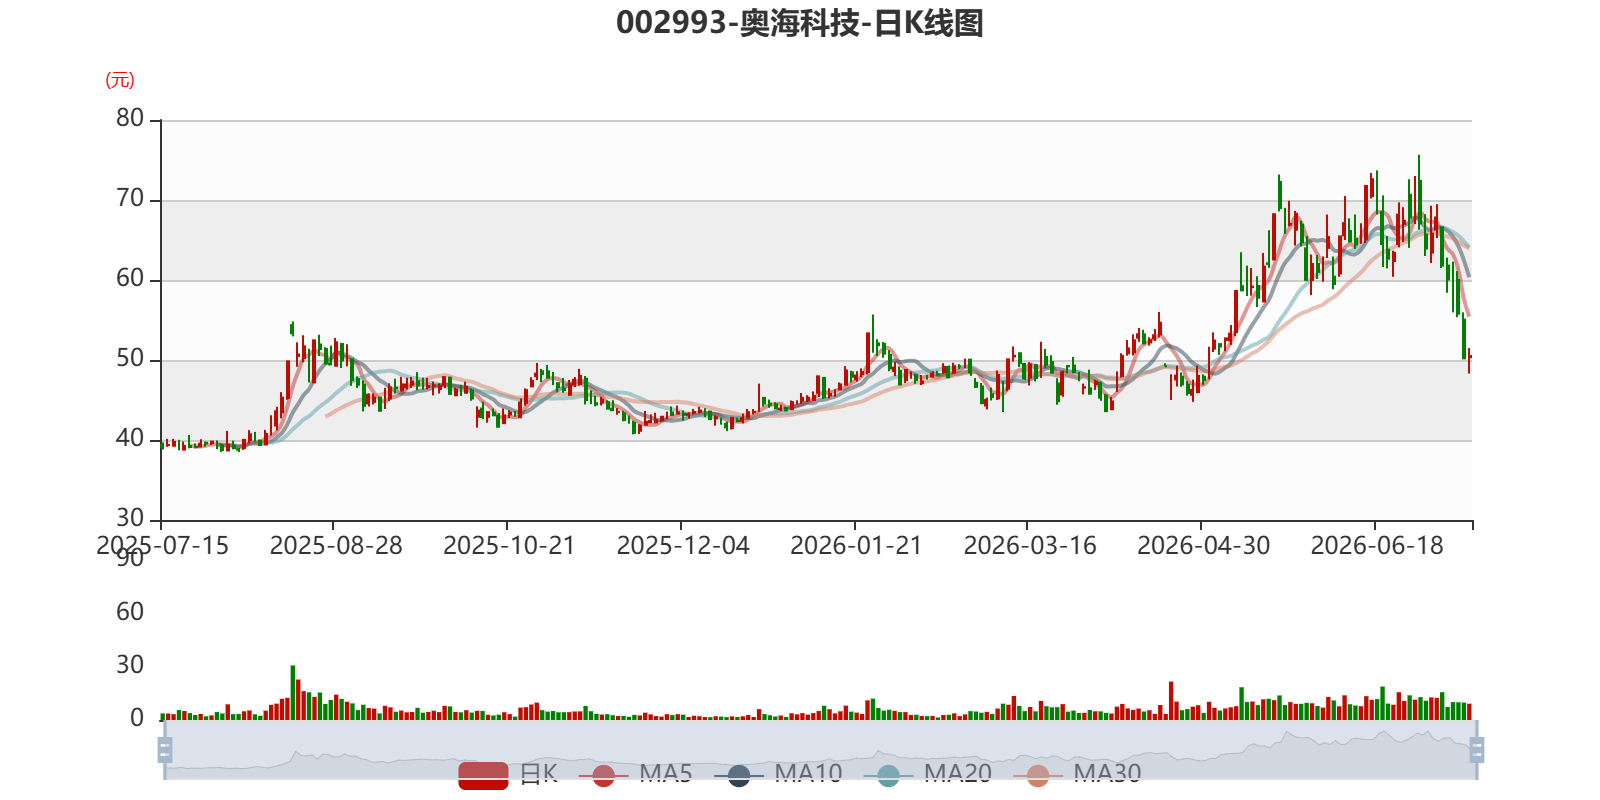Click the MA20 teal circle legend marker

pyautogui.click(x=888, y=775)
